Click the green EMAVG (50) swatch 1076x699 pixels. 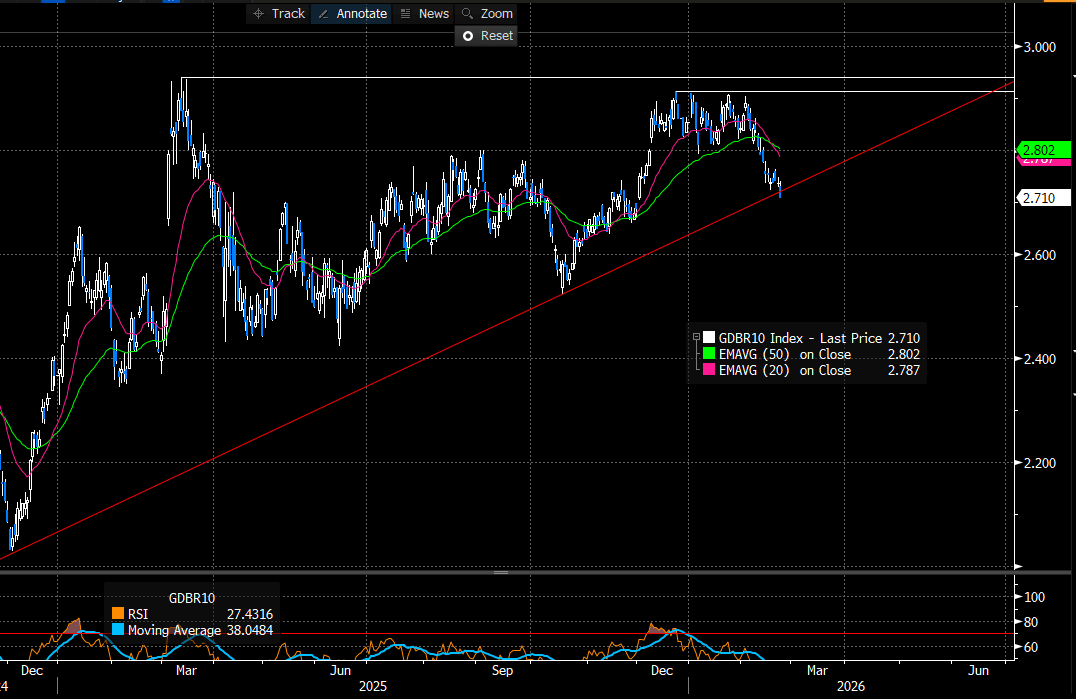coord(709,354)
